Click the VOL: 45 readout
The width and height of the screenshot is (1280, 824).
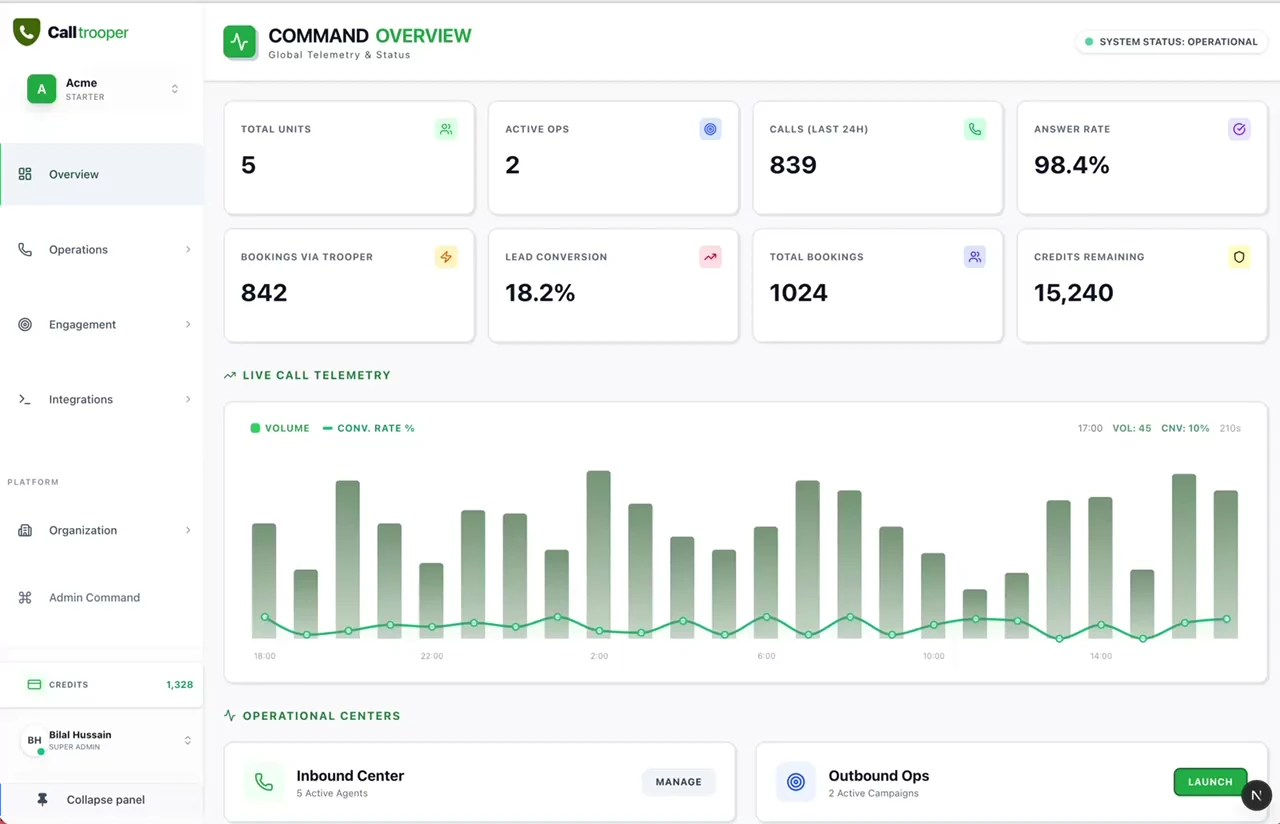(x=1132, y=428)
